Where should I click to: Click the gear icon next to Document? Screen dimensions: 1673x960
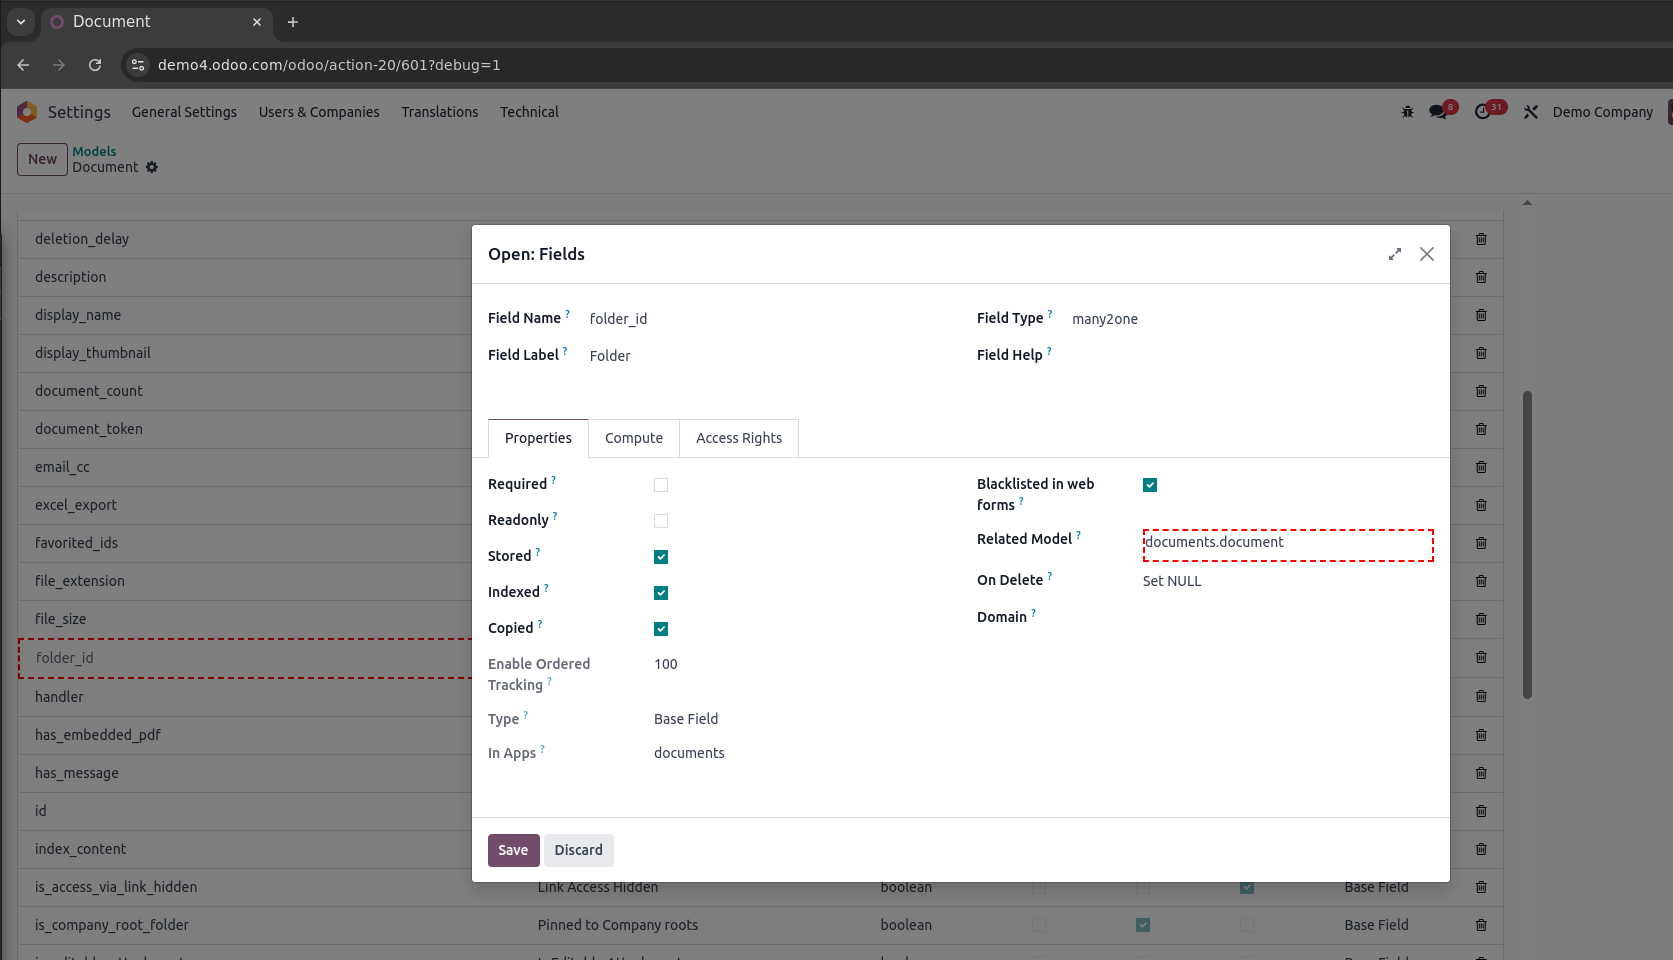click(x=152, y=167)
